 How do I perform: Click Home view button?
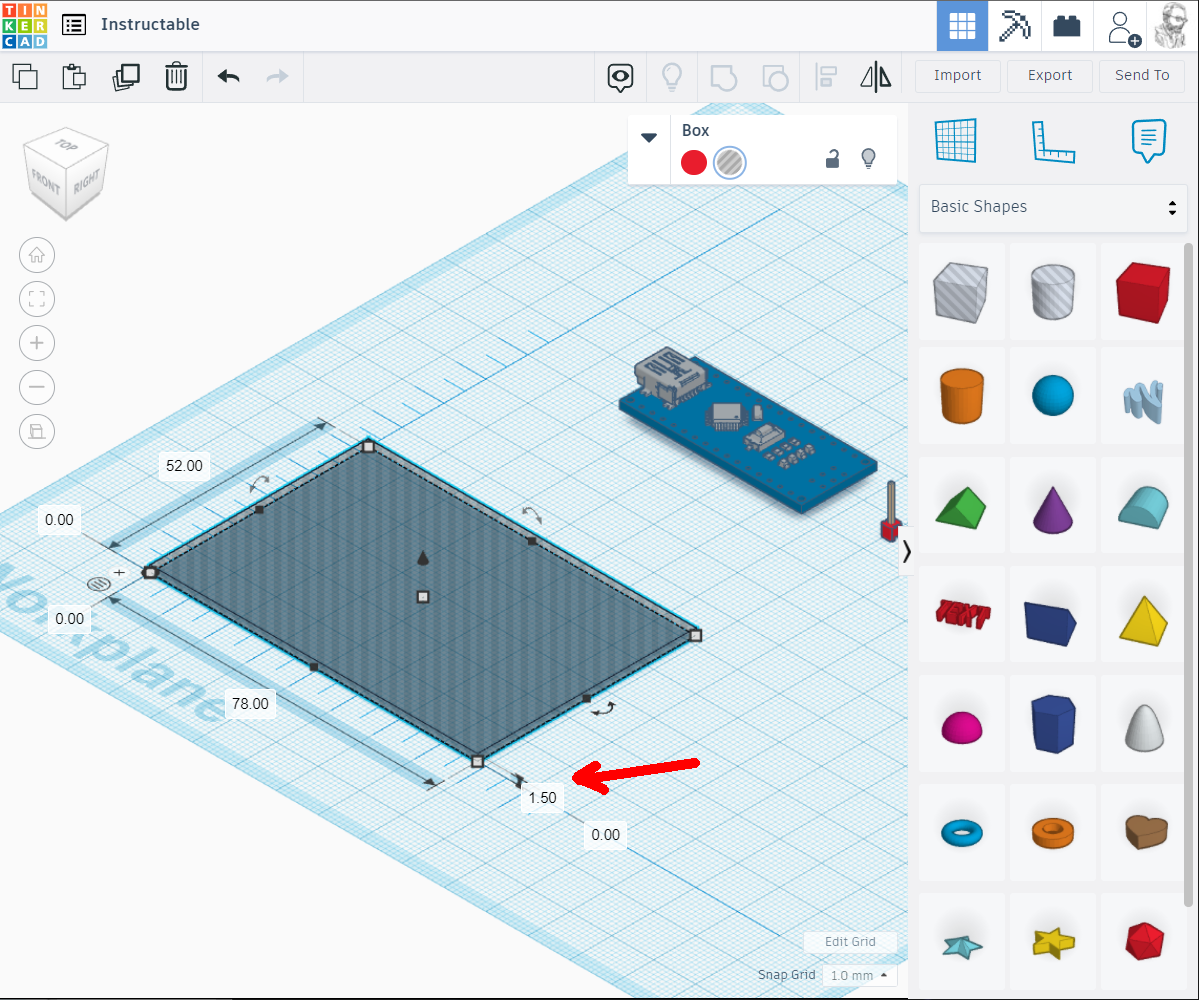pos(37,255)
